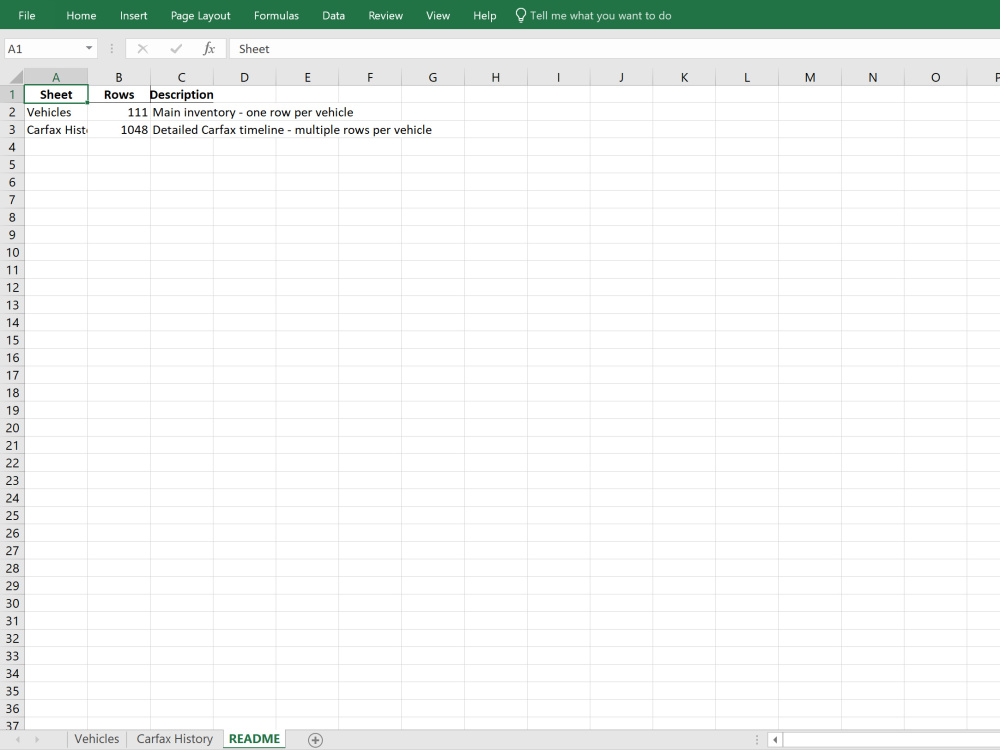1000x750 pixels.
Task: Click the tab bar split handle dots
Action: 757,740
